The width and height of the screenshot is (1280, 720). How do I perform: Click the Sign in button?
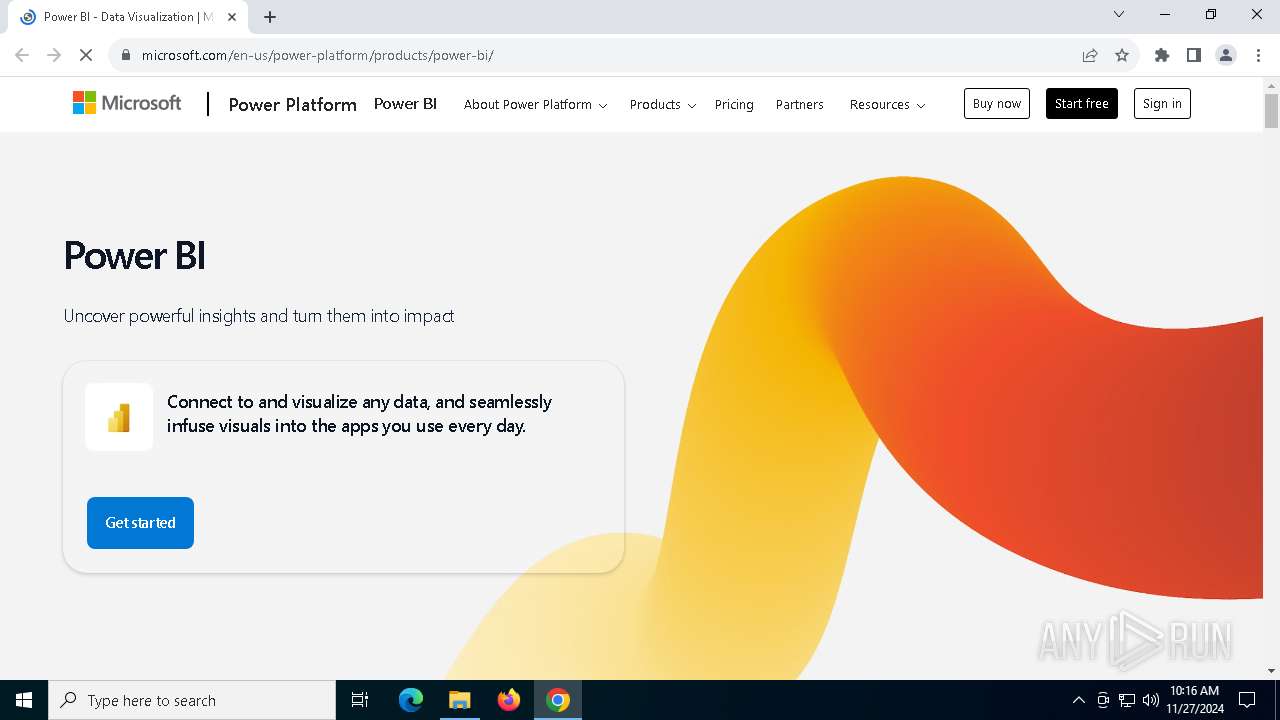[1162, 103]
